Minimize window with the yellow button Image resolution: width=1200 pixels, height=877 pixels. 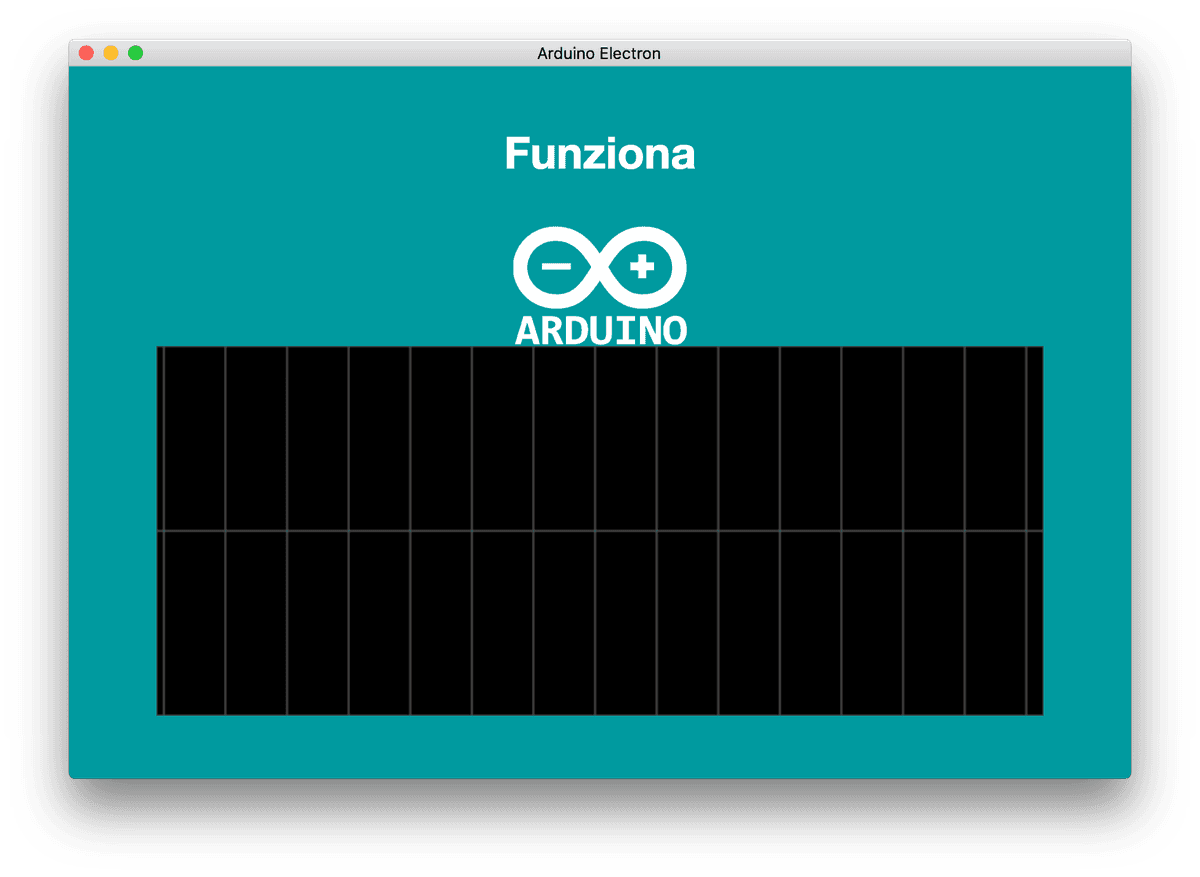pos(111,53)
